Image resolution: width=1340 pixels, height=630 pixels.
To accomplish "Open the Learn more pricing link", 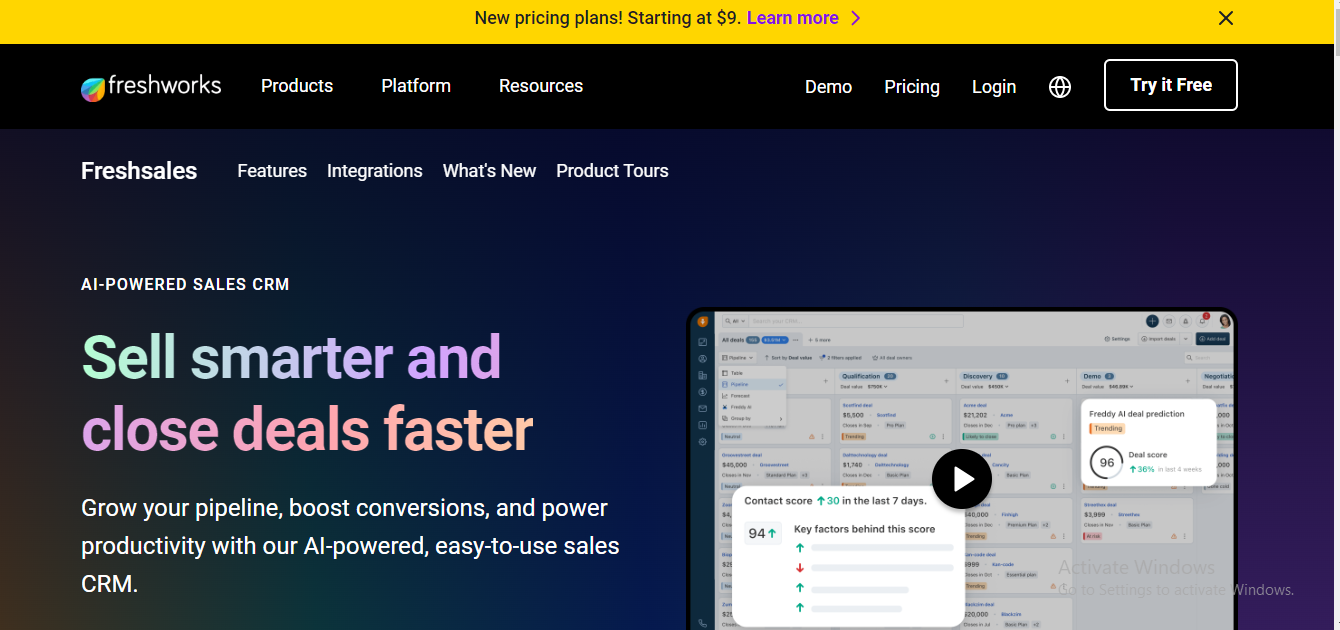I will [x=792, y=18].
